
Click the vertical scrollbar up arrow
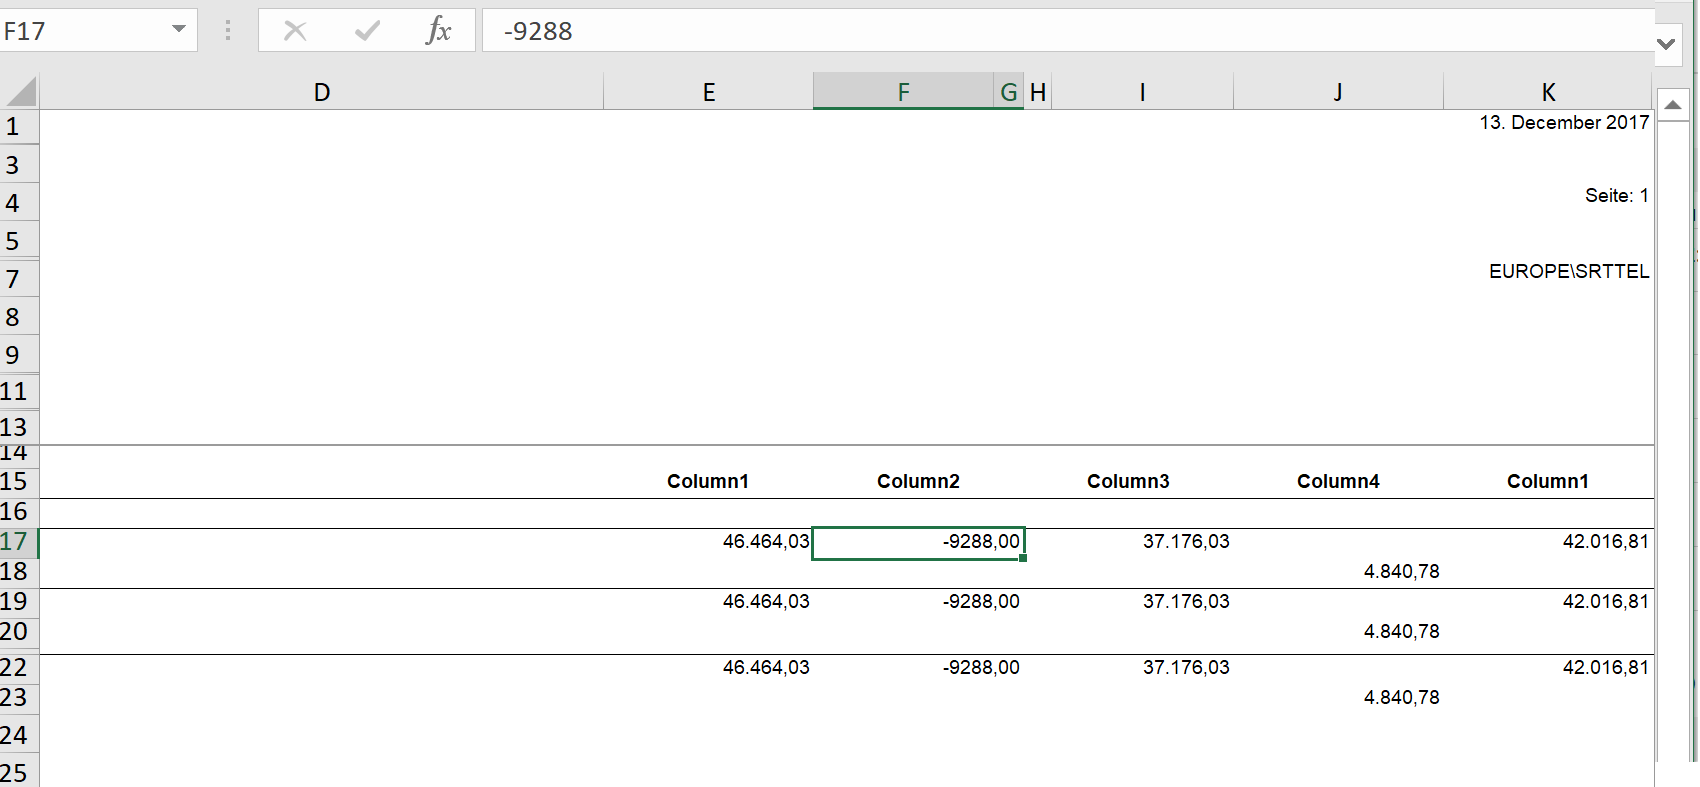[1672, 105]
